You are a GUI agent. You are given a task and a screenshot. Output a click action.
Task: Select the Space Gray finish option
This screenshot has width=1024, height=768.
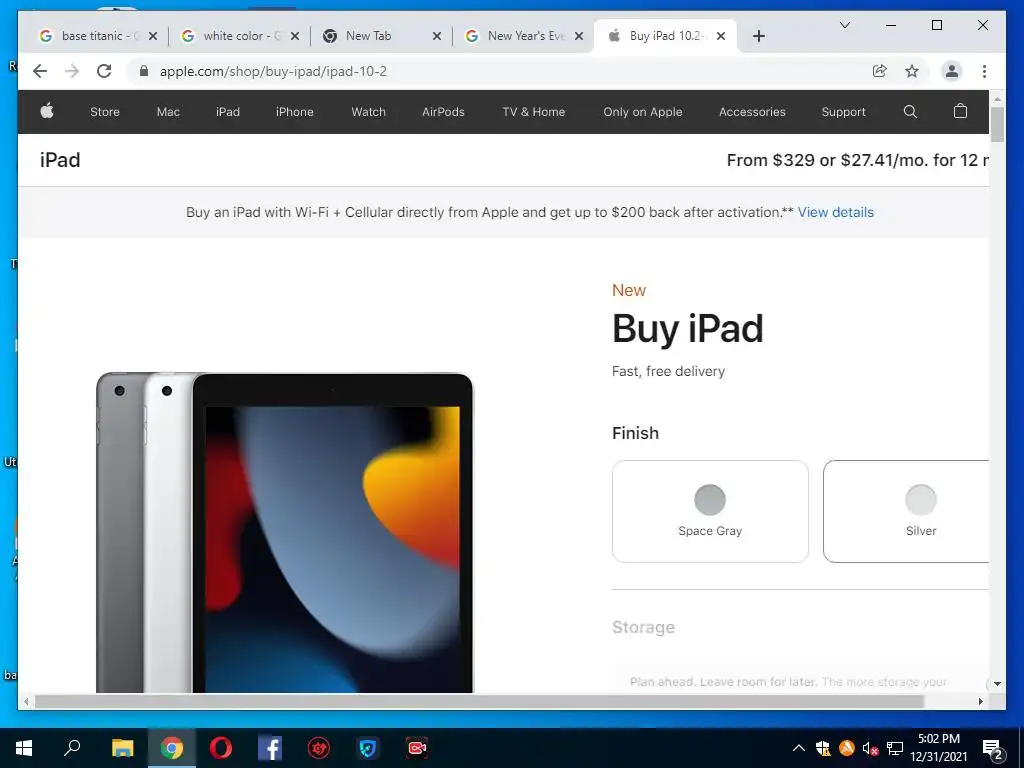(710, 511)
